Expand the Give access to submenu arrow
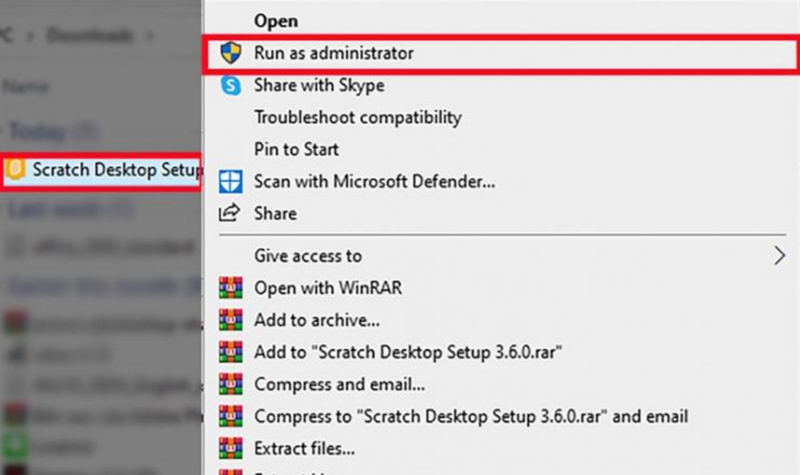 click(780, 256)
